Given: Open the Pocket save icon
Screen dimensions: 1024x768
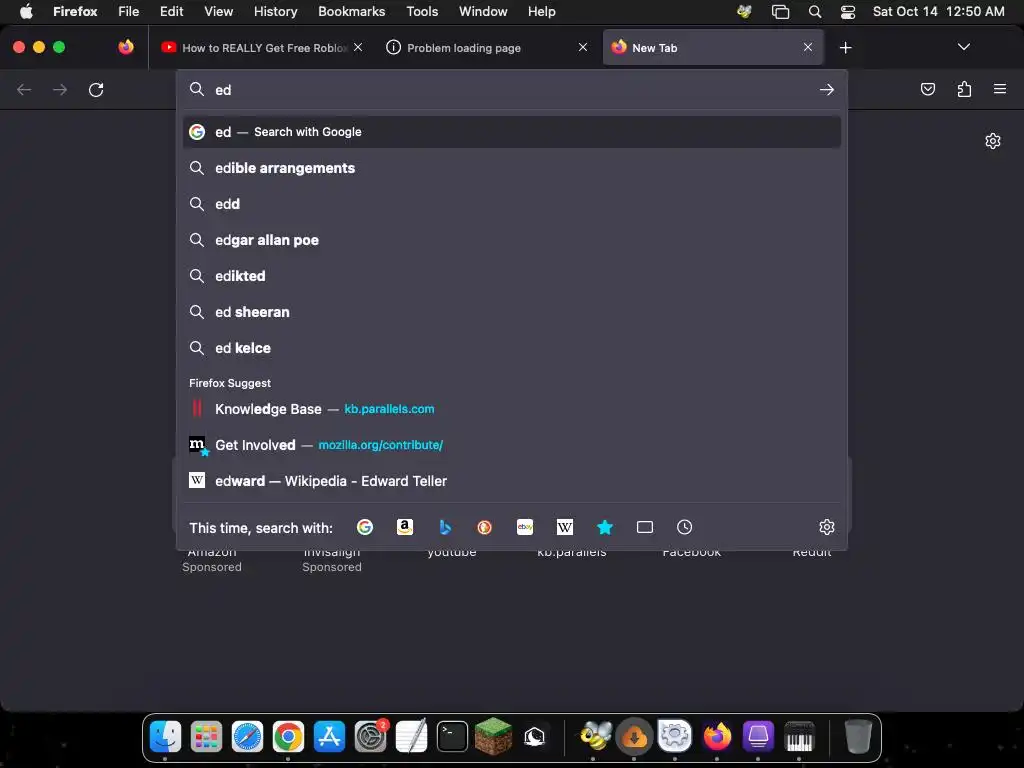Looking at the screenshot, I should [927, 89].
